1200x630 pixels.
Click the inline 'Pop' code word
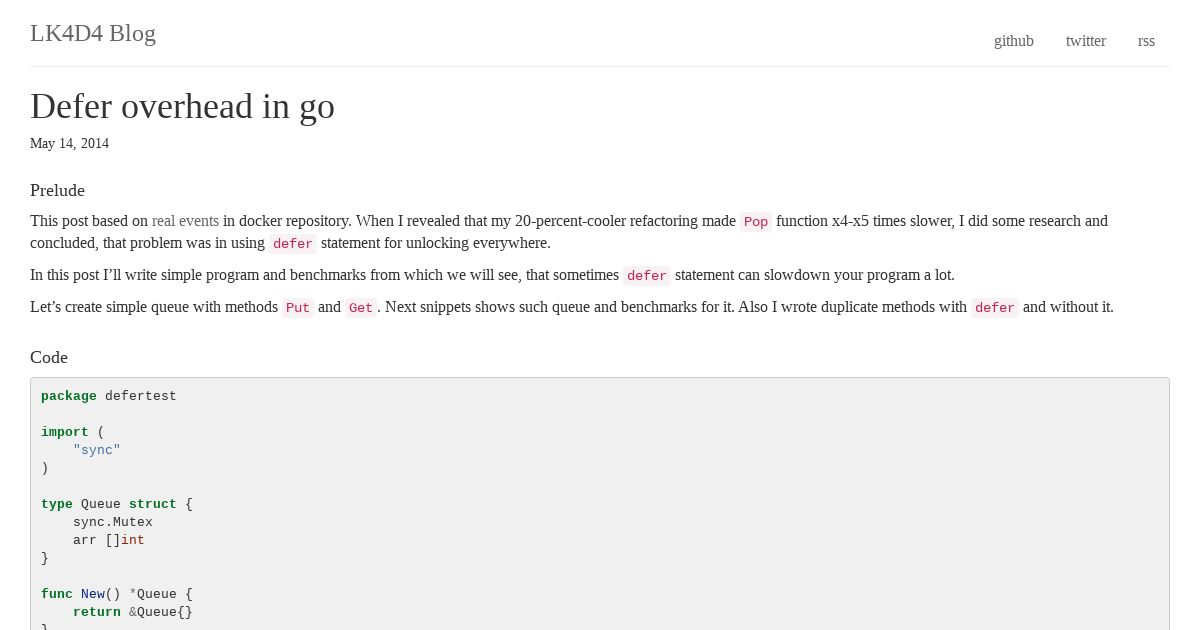coord(756,222)
